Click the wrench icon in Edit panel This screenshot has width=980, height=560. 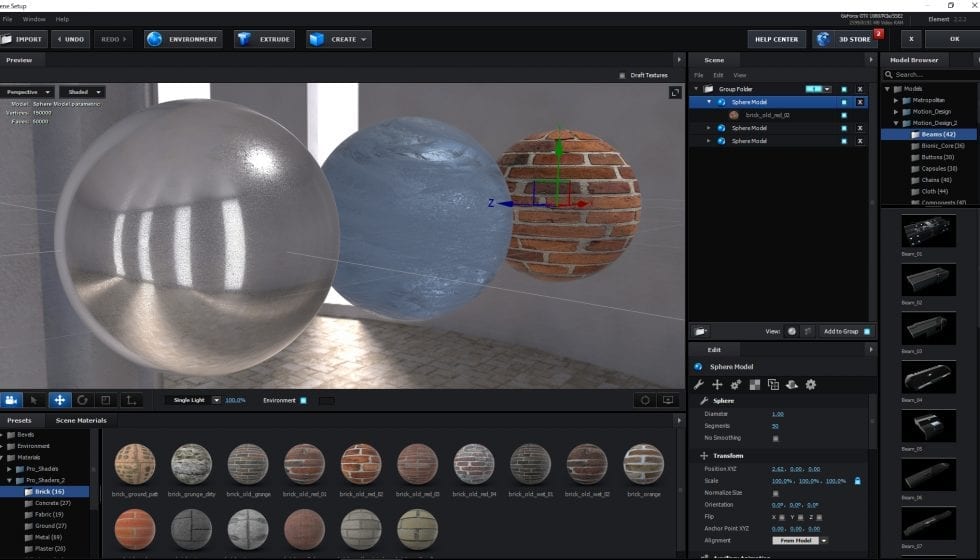pyautogui.click(x=698, y=384)
